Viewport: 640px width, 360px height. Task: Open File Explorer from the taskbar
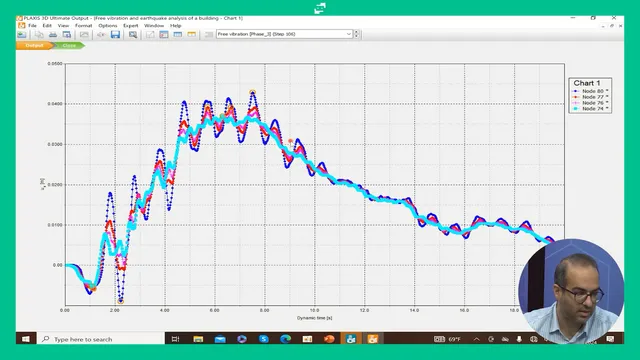coord(198,339)
